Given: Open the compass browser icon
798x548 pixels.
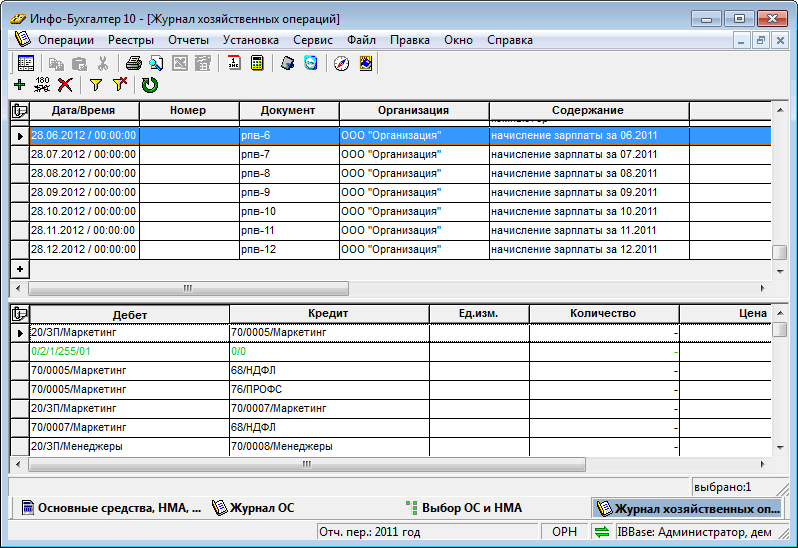Looking at the screenshot, I should pos(341,64).
